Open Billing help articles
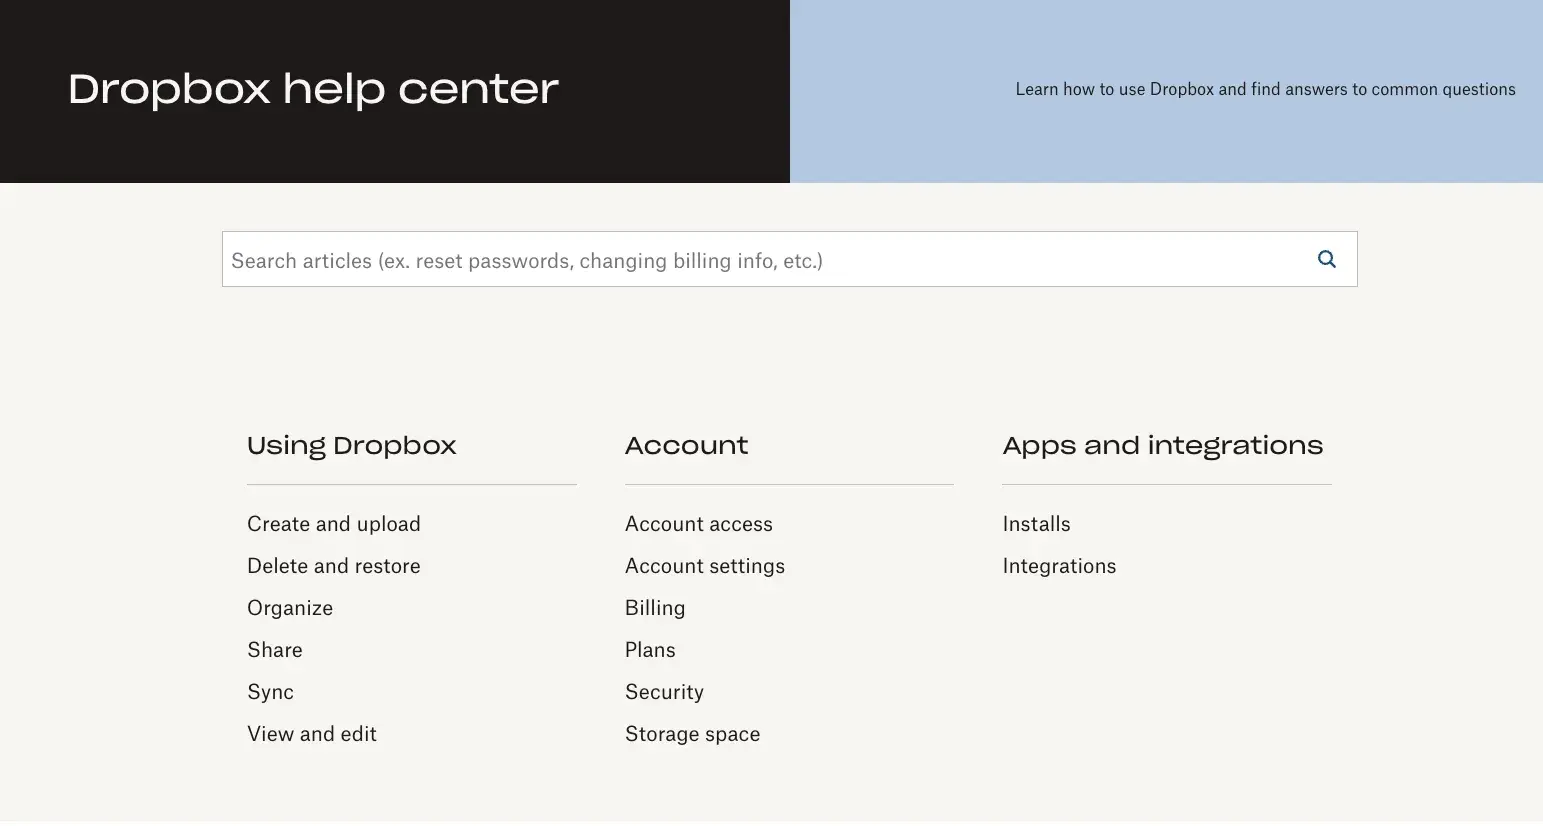The height and width of the screenshot is (826, 1543). [x=655, y=607]
